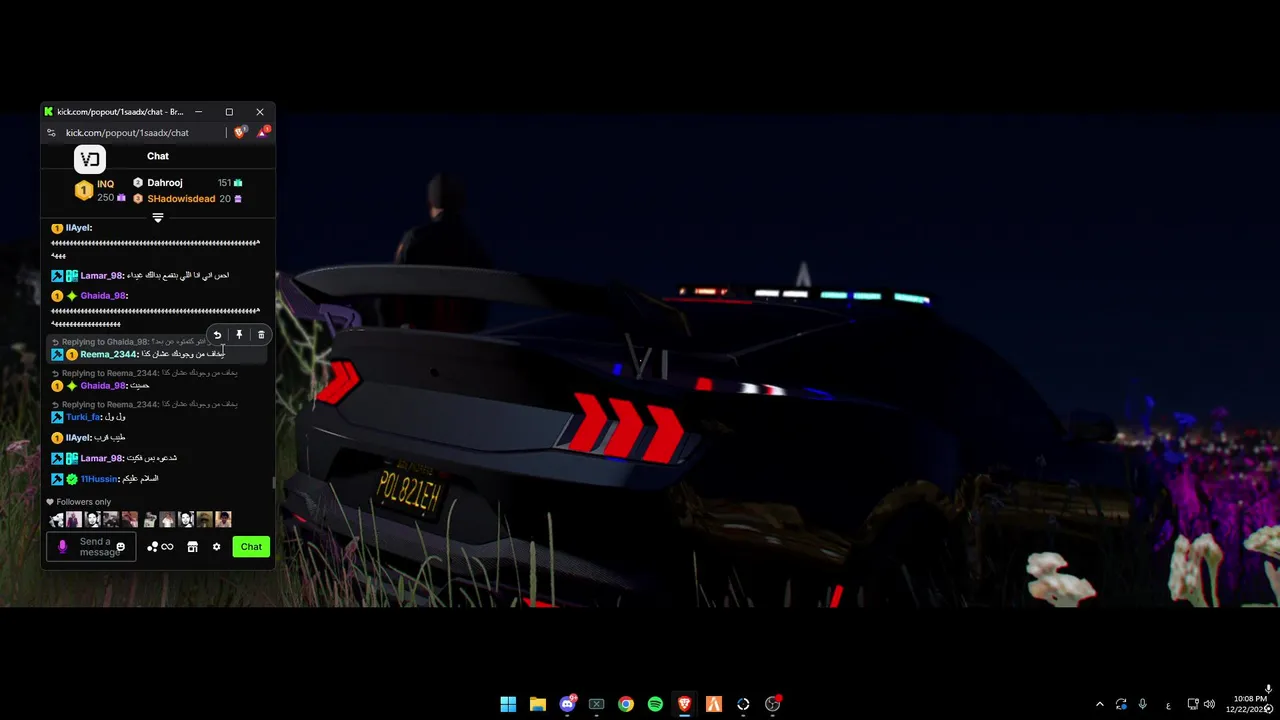This screenshot has height=720, width=1280.
Task: Click the last emote thumbnail in emote row
Action: coord(224,520)
